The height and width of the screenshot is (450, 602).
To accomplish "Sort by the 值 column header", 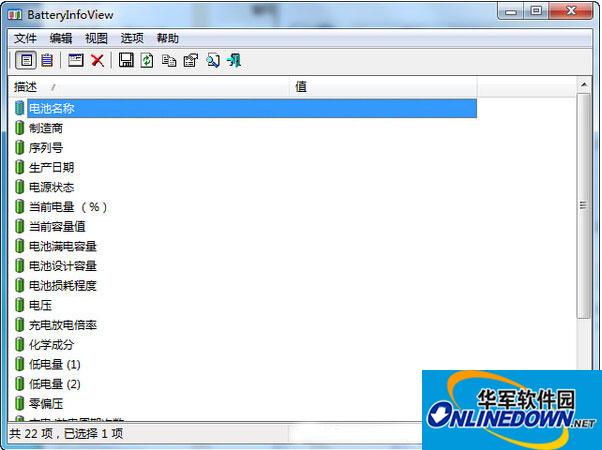I will pos(383,87).
